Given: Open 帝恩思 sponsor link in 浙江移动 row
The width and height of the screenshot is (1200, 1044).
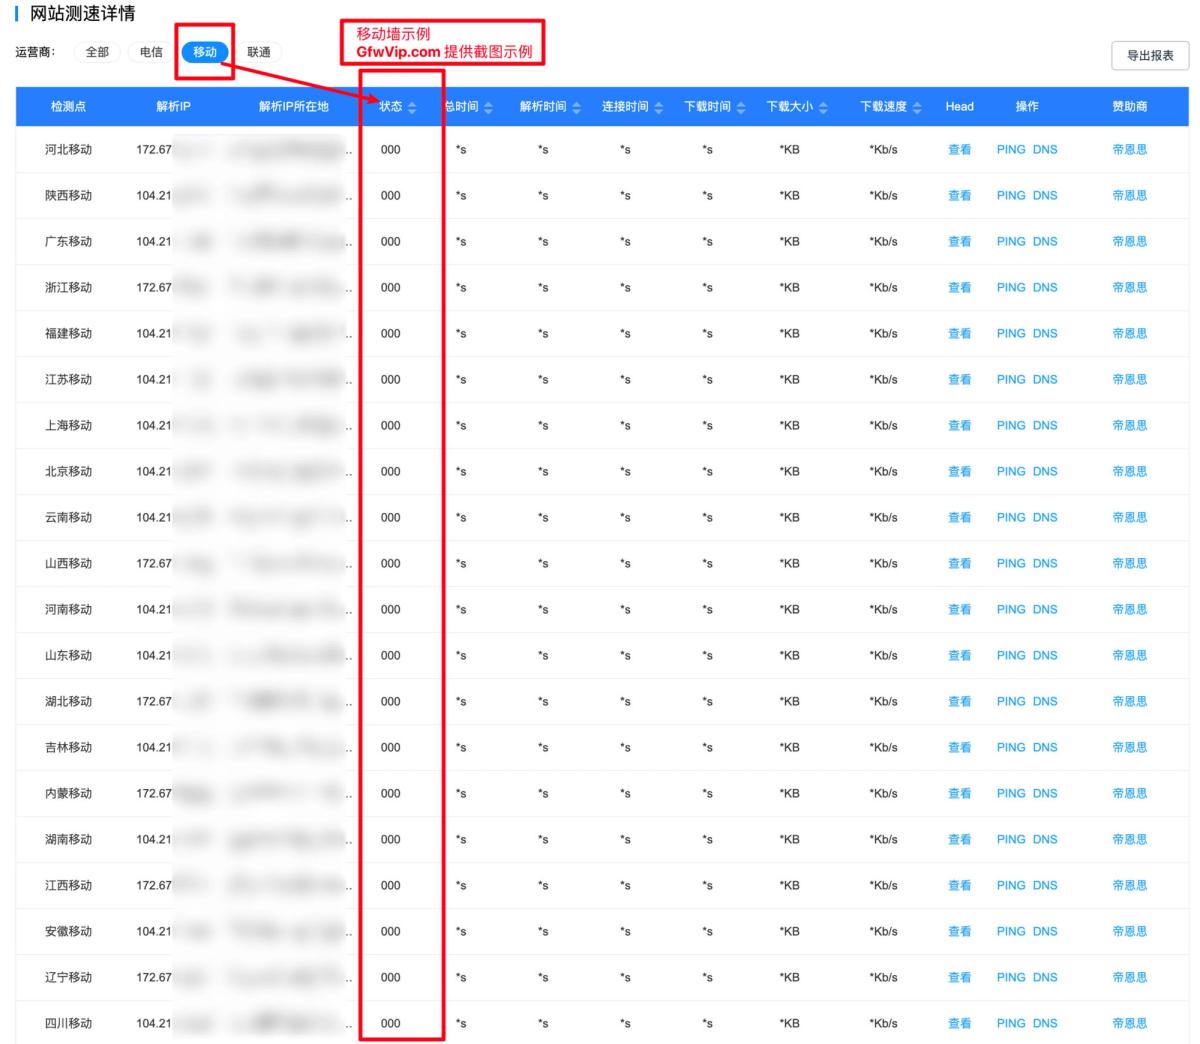Looking at the screenshot, I should (1130, 288).
